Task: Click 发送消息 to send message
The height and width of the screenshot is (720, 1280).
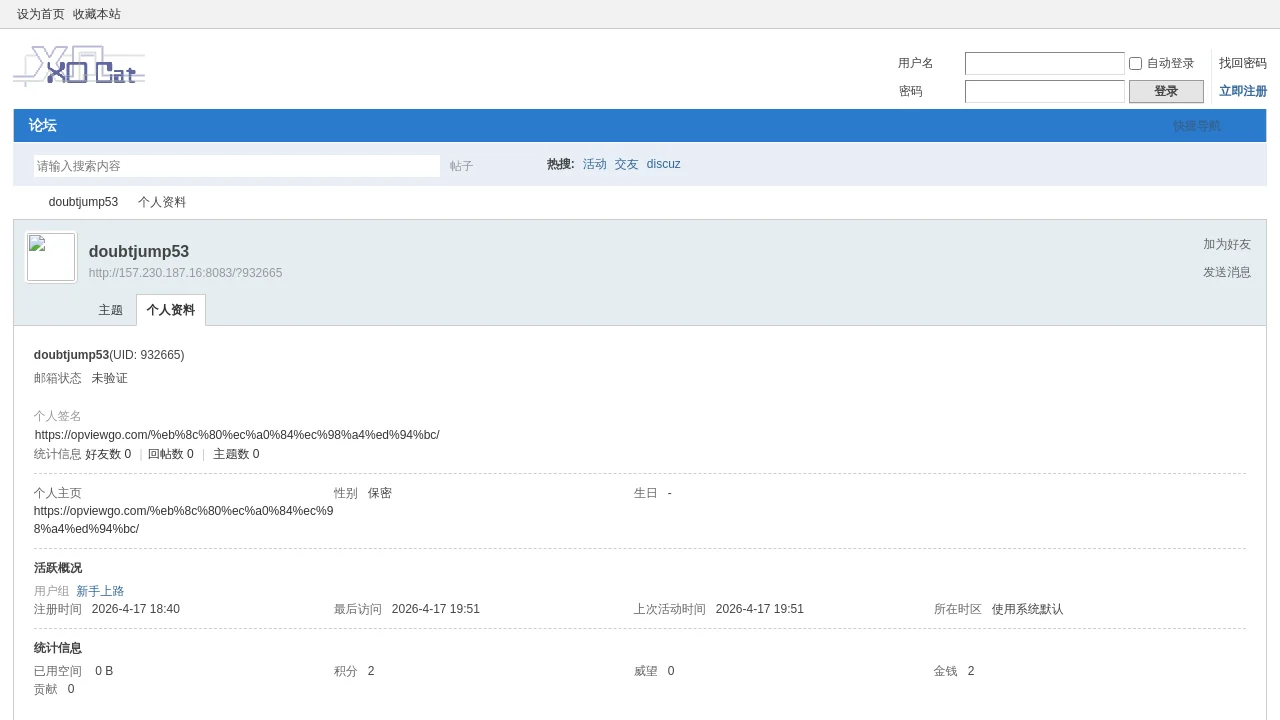Action: pos(1226,272)
